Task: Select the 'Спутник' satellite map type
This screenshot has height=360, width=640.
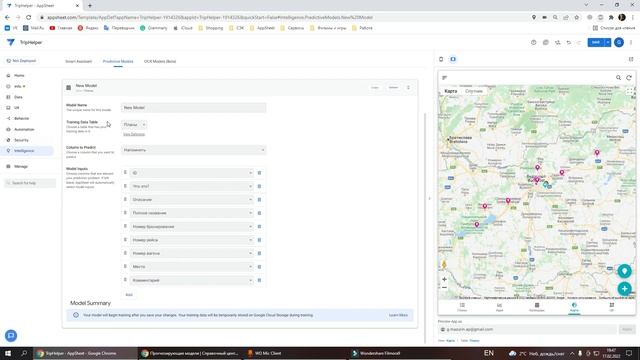Action: 474,91
